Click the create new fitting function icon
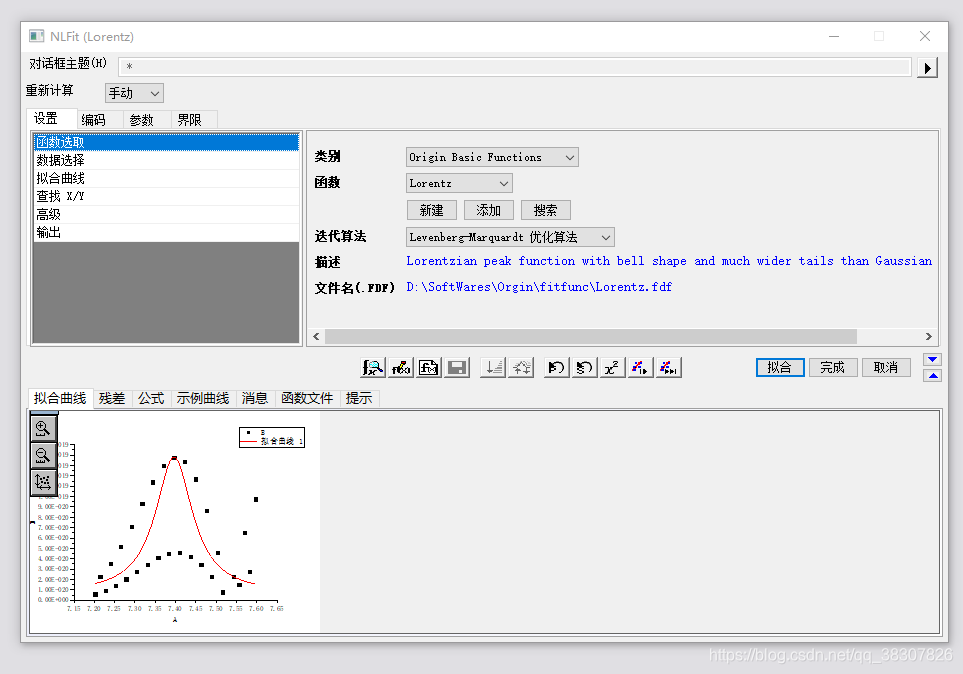This screenshot has width=963, height=674. pos(429,367)
